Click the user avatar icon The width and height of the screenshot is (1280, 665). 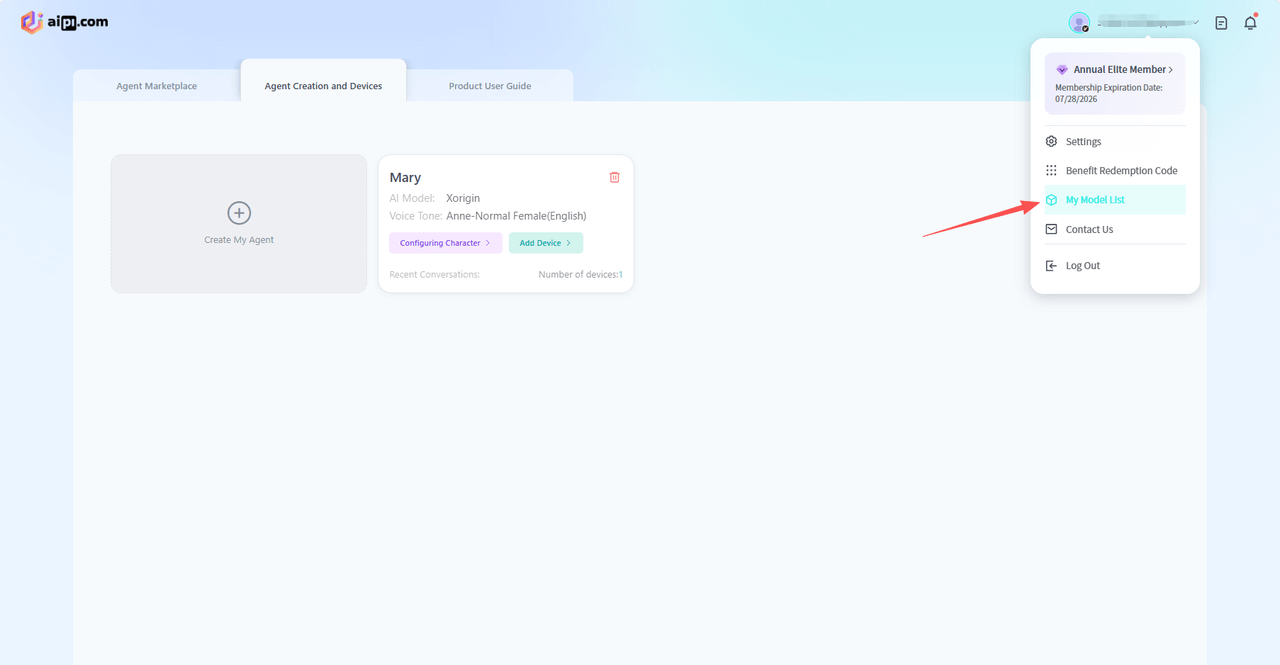[x=1078, y=22]
